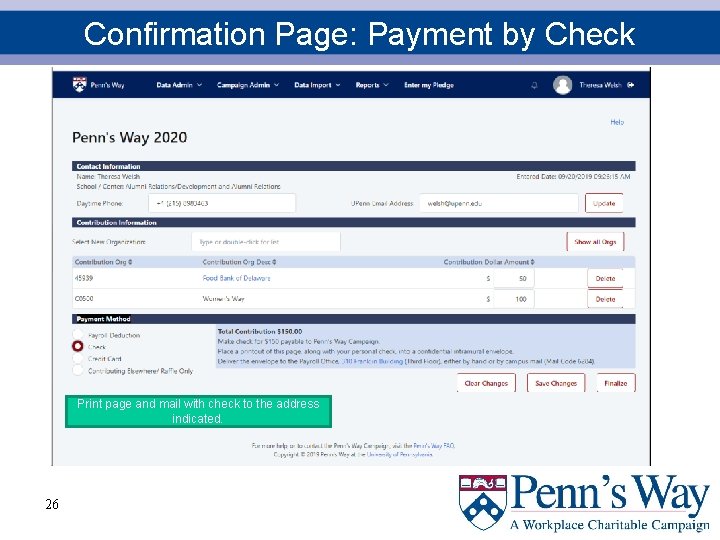Sort by Contribution Dollar Amount column arrows
720x540 pixels.
point(533,262)
